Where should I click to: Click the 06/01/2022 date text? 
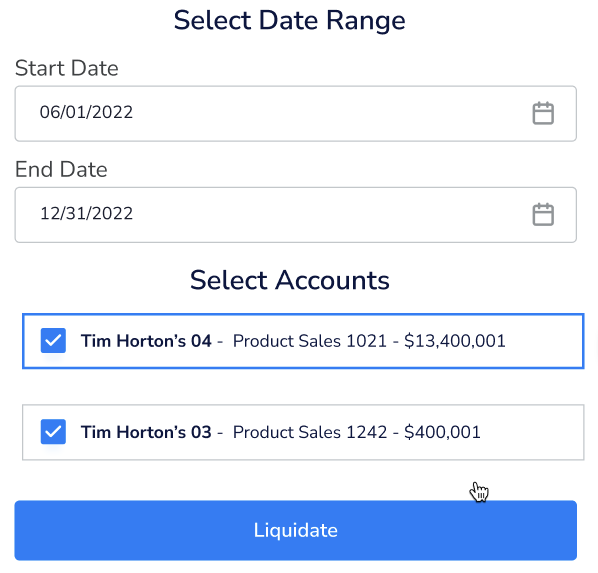click(86, 113)
